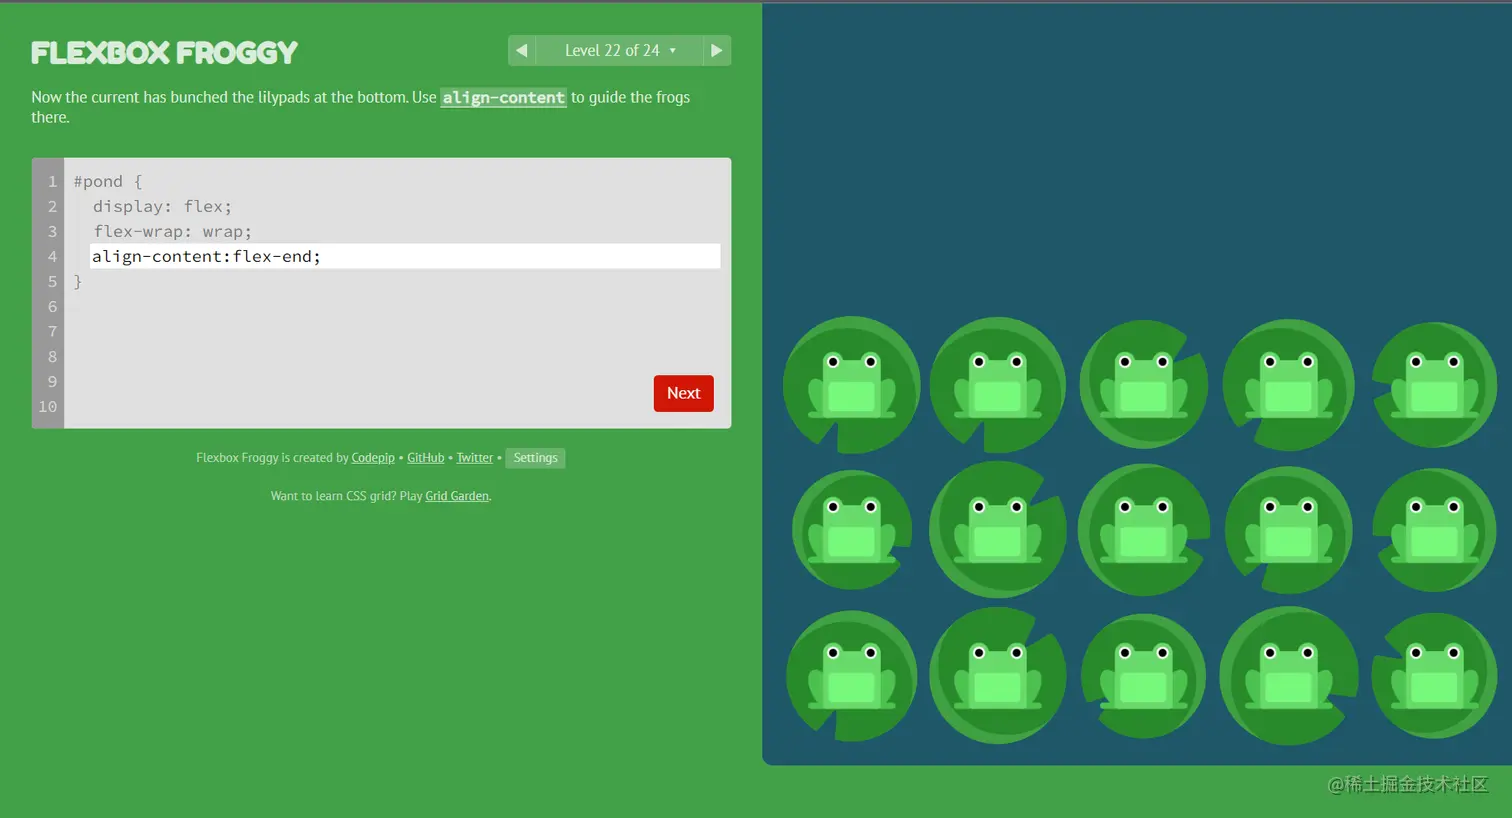Click line number 10 in the editor

[x=48, y=406]
